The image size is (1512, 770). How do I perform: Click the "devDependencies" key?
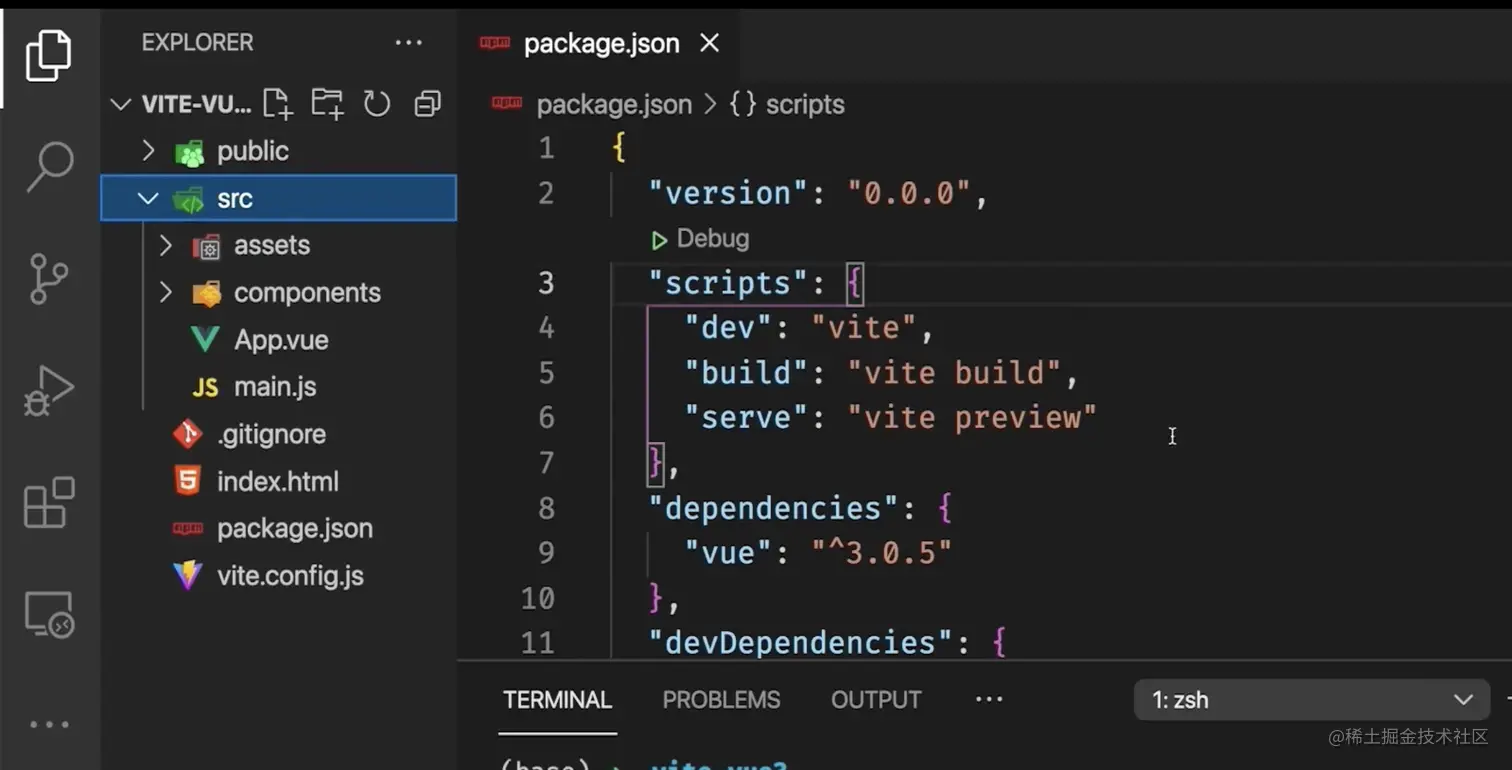click(x=801, y=642)
